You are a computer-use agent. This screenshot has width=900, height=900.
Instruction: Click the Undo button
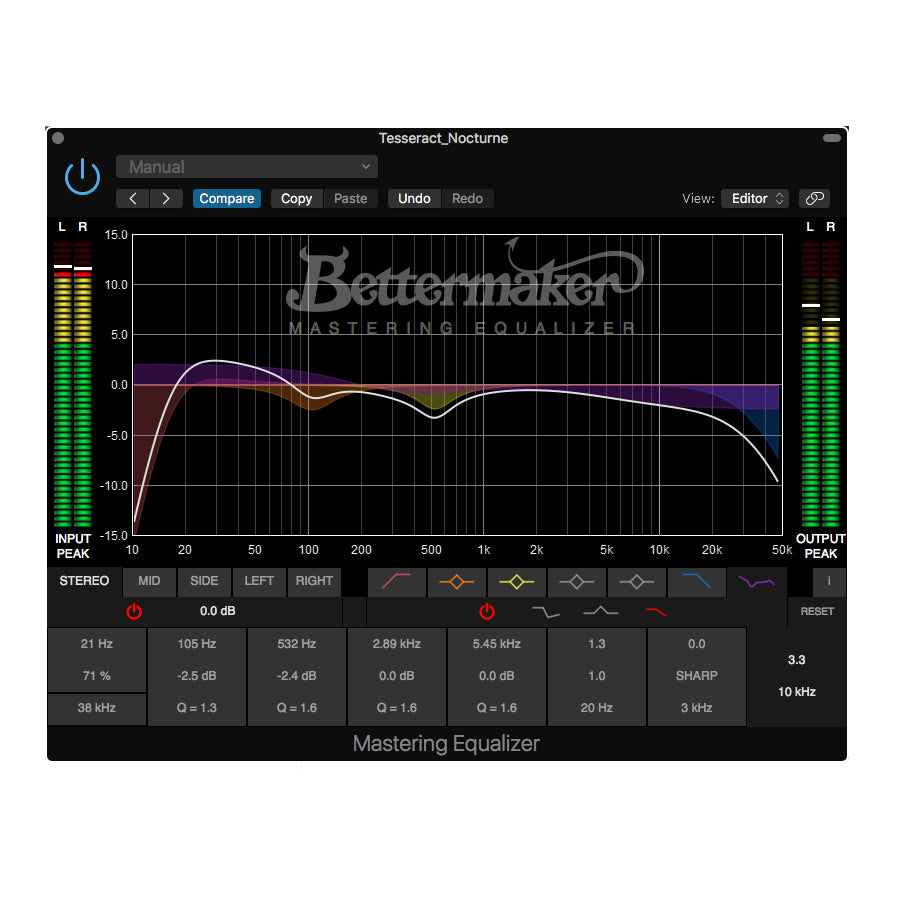pyautogui.click(x=413, y=198)
